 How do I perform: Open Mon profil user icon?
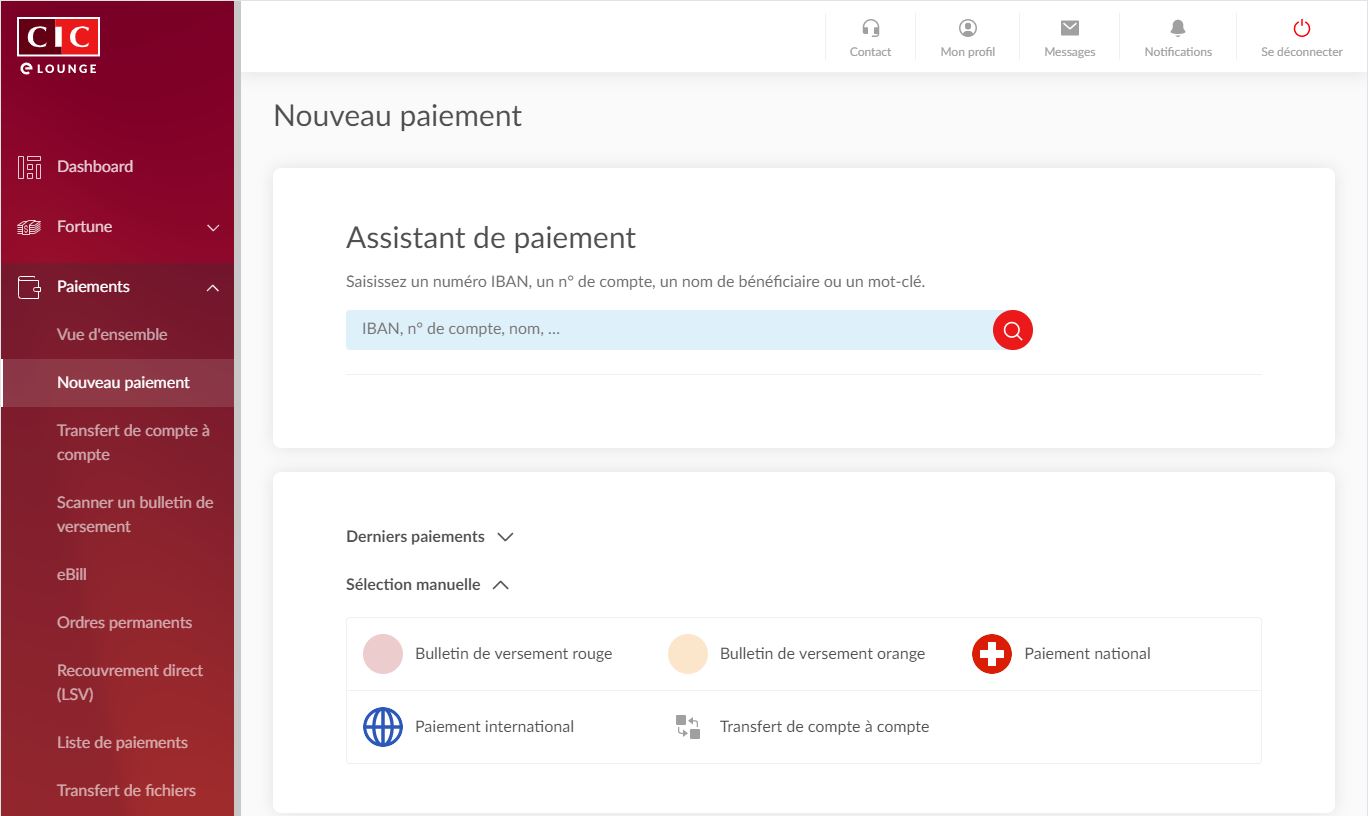pyautogui.click(x=967, y=29)
